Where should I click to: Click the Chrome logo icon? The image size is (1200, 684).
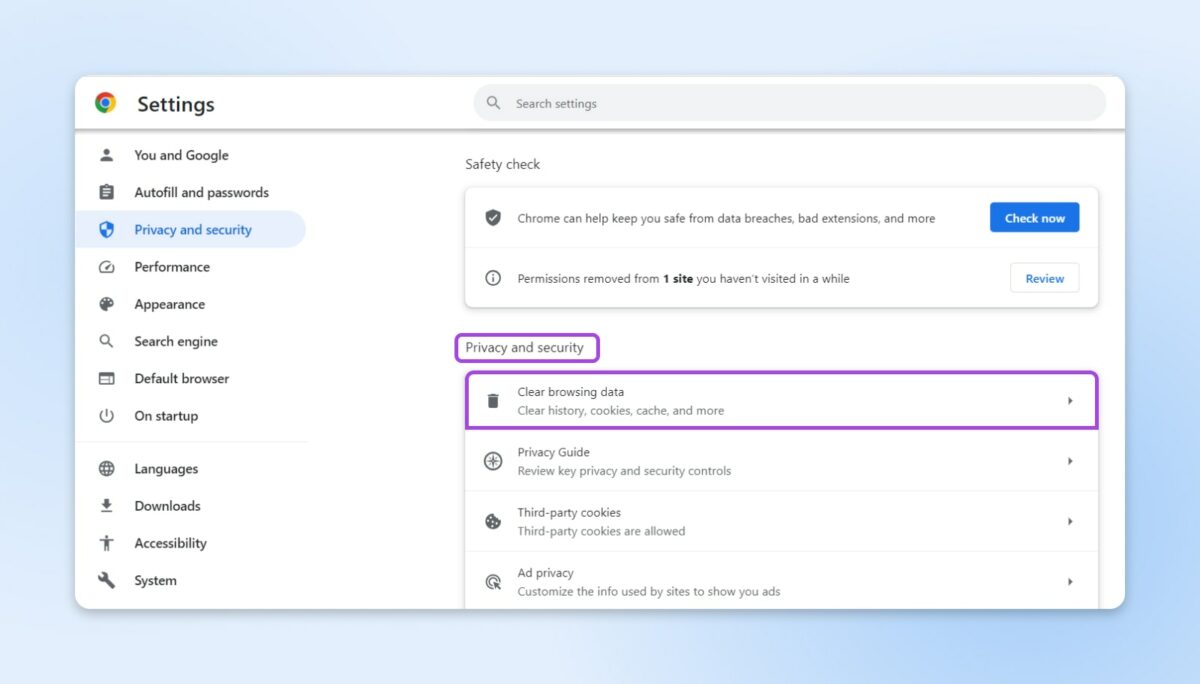click(105, 103)
